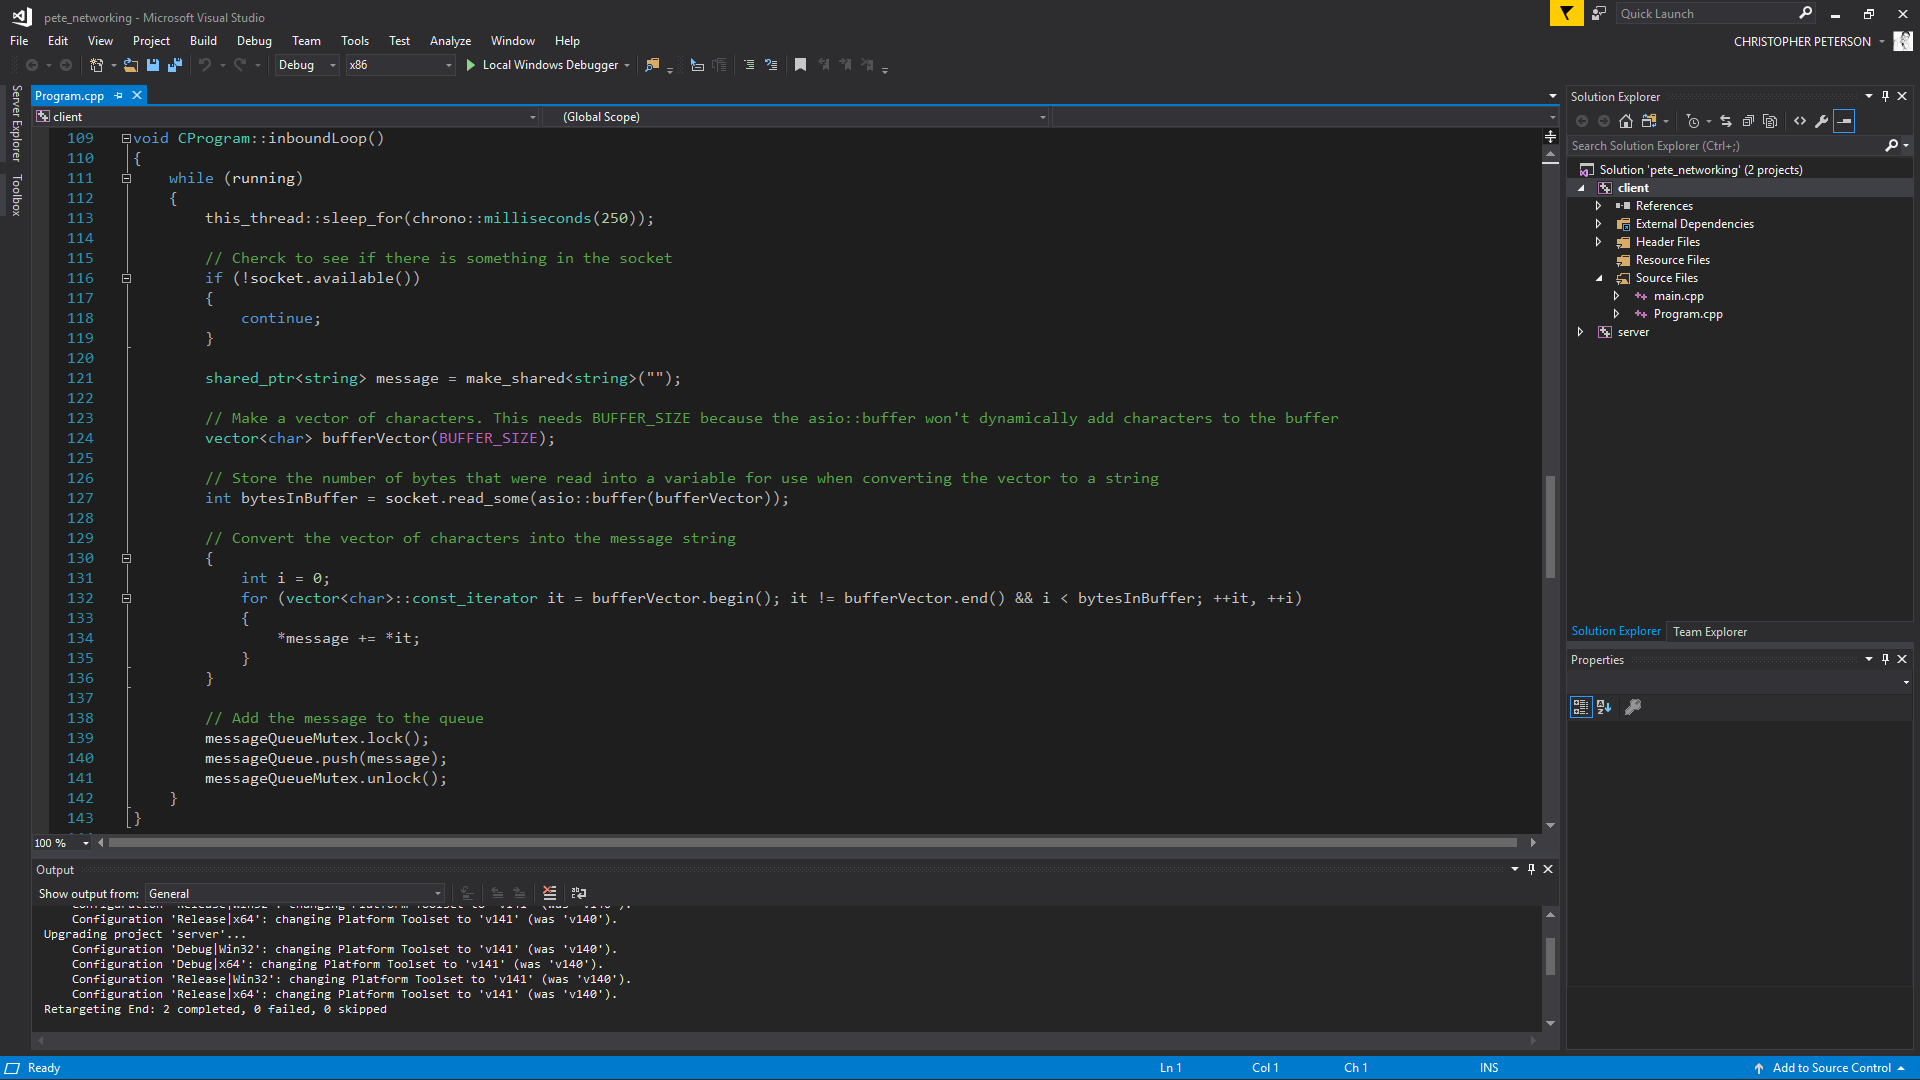Click the Find in Files toolbar icon

tap(652, 65)
